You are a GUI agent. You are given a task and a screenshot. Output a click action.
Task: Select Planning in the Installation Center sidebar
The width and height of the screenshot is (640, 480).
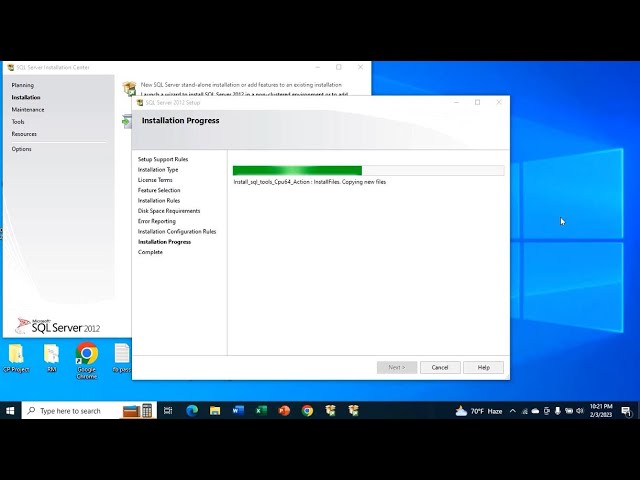pos(22,85)
